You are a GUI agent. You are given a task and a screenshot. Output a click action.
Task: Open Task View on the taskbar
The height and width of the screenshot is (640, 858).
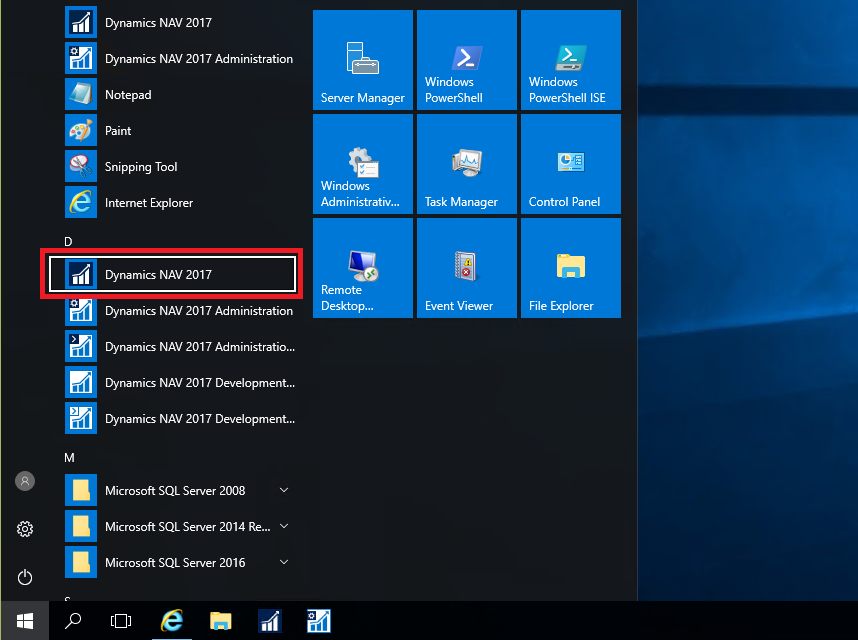click(x=121, y=621)
